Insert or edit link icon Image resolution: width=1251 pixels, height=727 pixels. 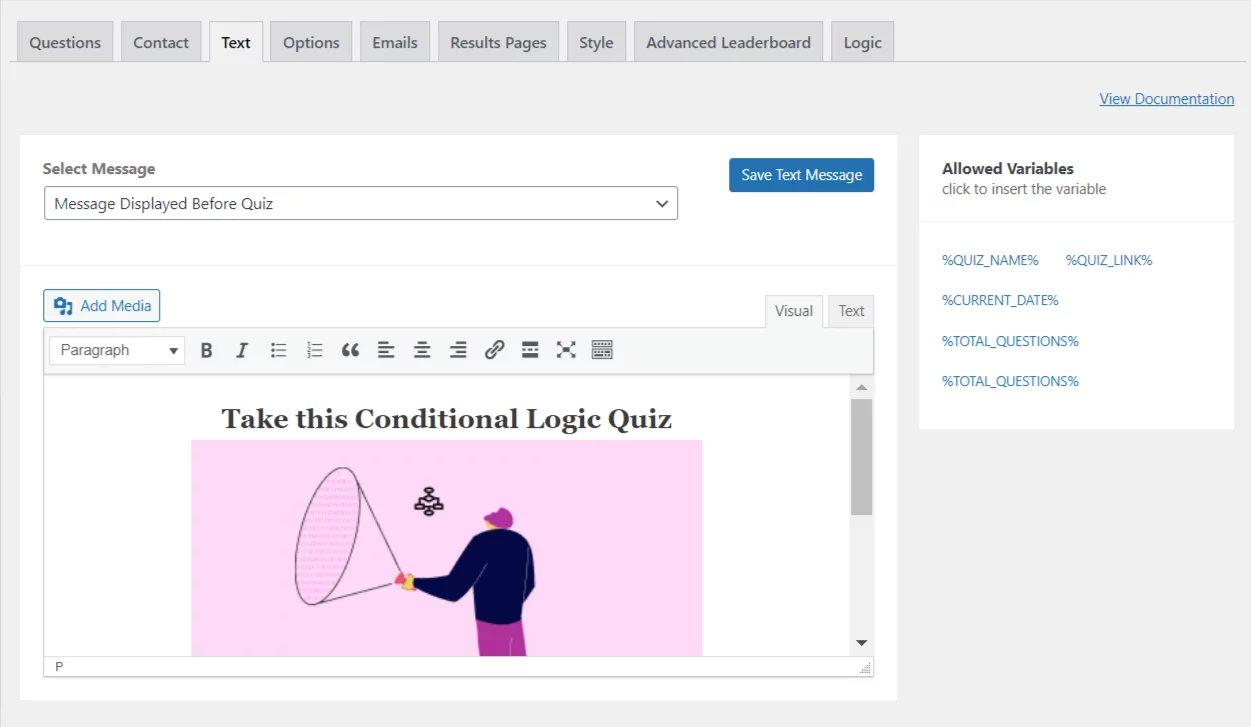(x=494, y=350)
